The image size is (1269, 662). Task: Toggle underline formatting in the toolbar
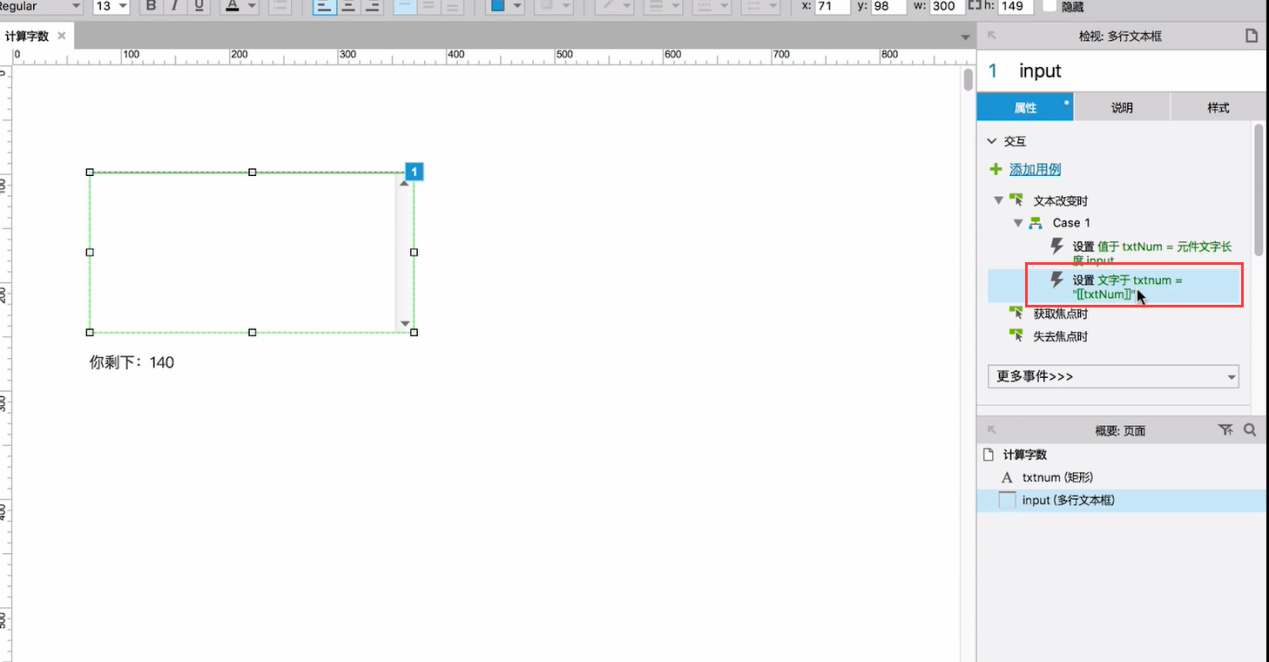tap(199, 6)
